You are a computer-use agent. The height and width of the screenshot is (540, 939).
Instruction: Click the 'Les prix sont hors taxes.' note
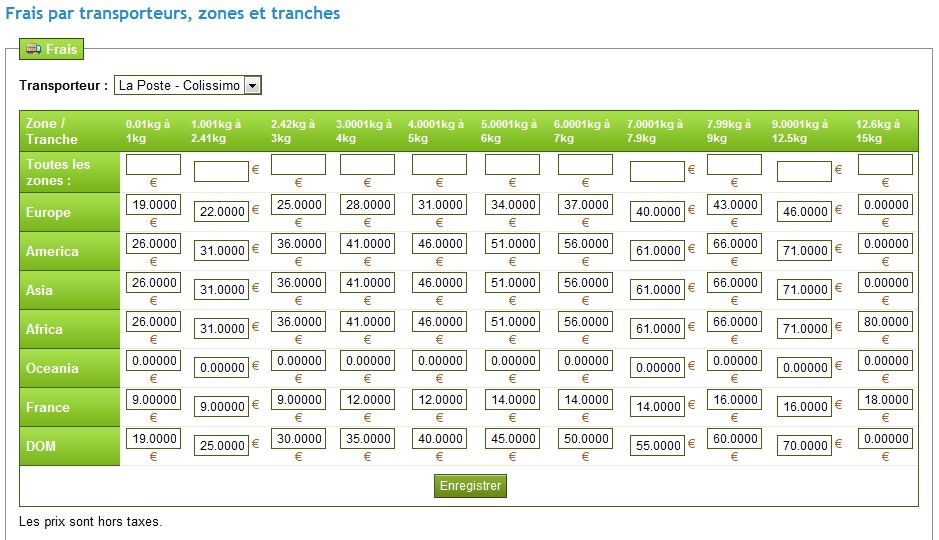click(x=90, y=521)
